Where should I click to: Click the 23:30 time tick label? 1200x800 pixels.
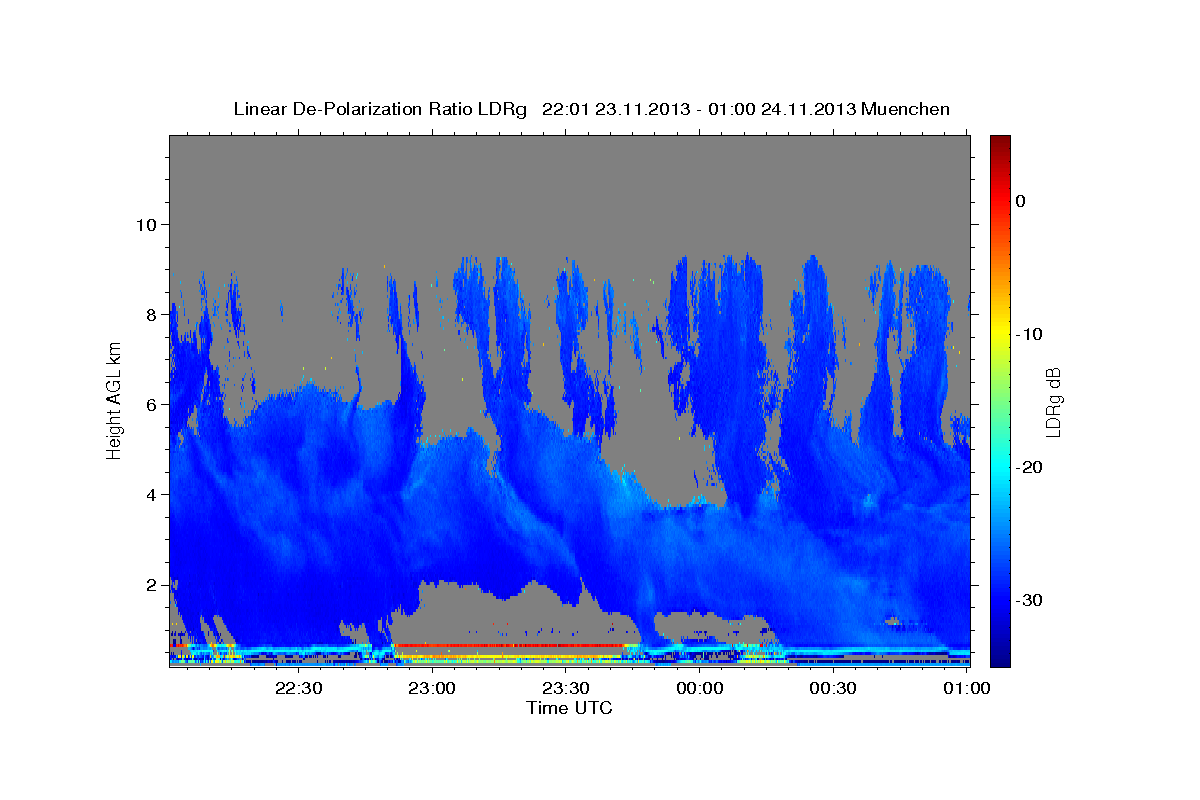(x=566, y=689)
